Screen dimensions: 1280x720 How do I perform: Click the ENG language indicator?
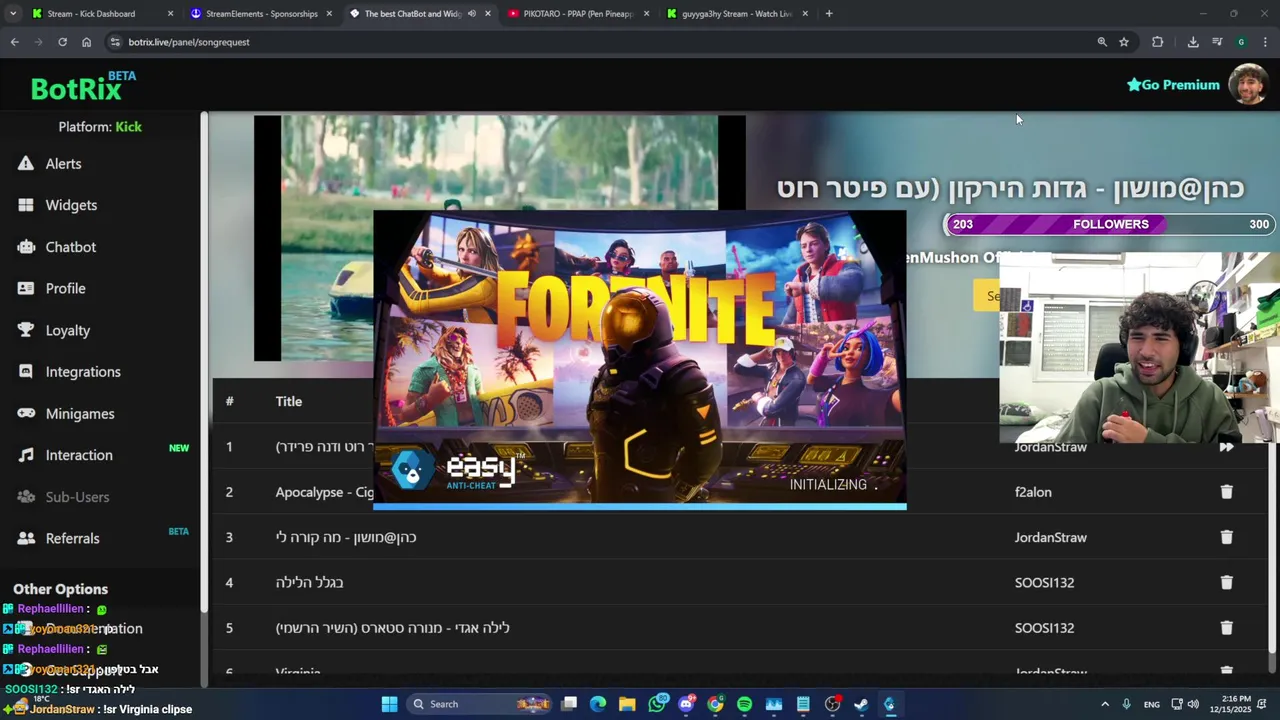pyautogui.click(x=1152, y=704)
